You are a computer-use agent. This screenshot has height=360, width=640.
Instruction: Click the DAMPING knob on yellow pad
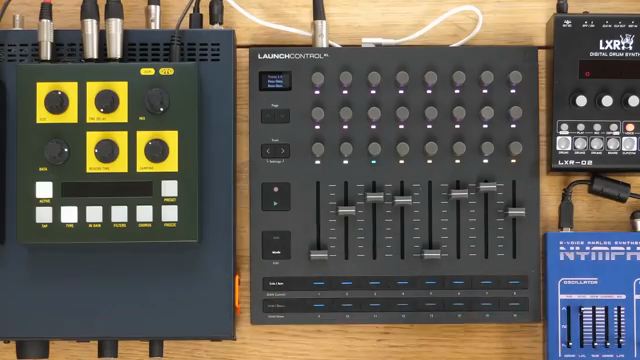[x=157, y=150]
